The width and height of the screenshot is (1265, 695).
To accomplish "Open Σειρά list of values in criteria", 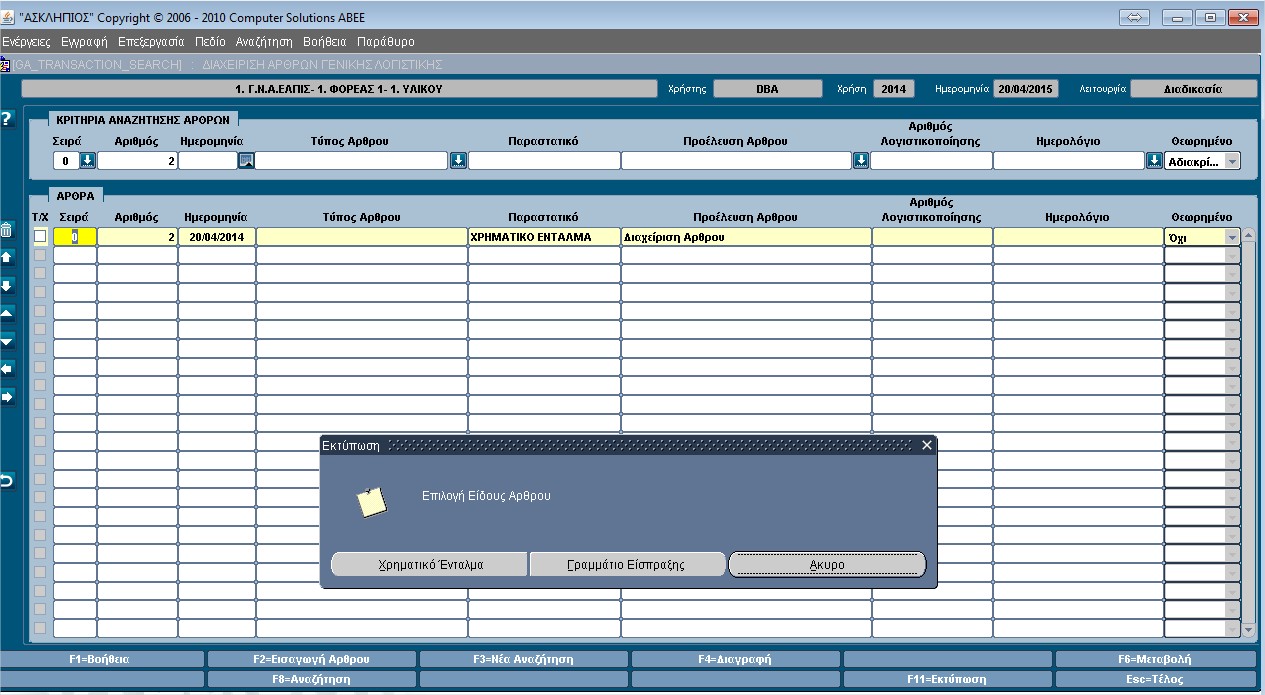I will [87, 160].
